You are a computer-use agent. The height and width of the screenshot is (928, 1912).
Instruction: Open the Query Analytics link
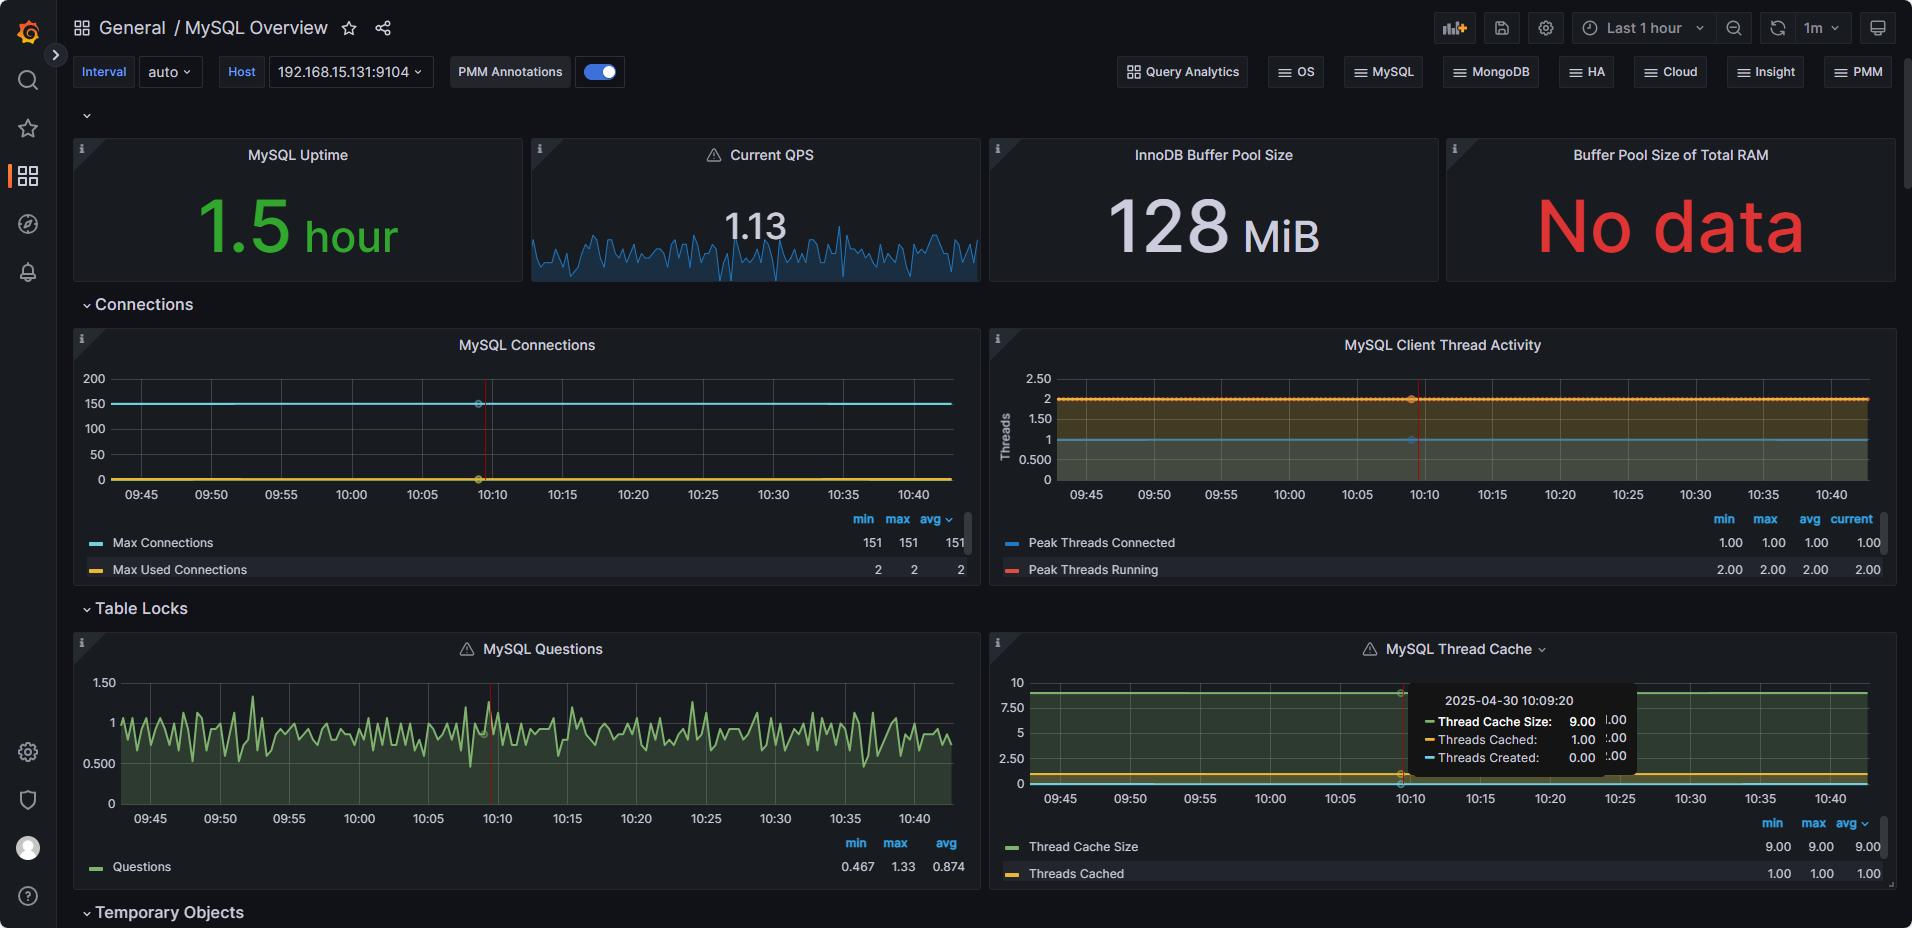pos(1183,72)
